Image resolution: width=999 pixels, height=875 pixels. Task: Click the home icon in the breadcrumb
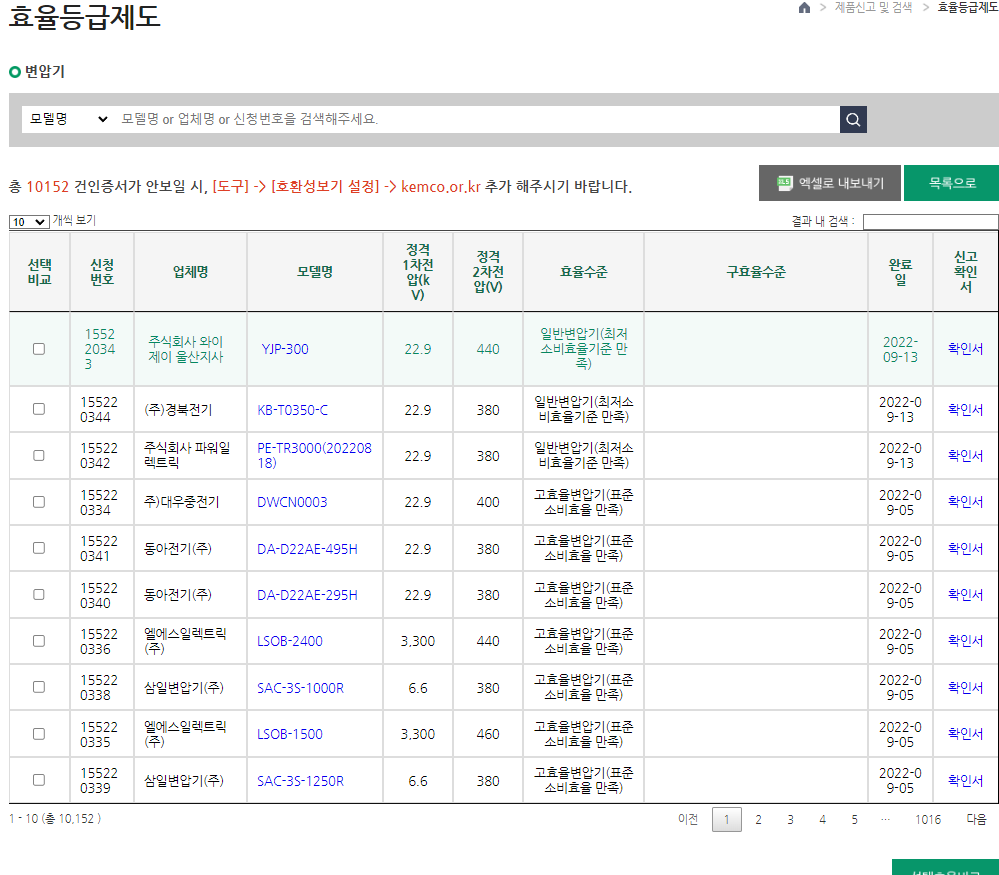(804, 8)
